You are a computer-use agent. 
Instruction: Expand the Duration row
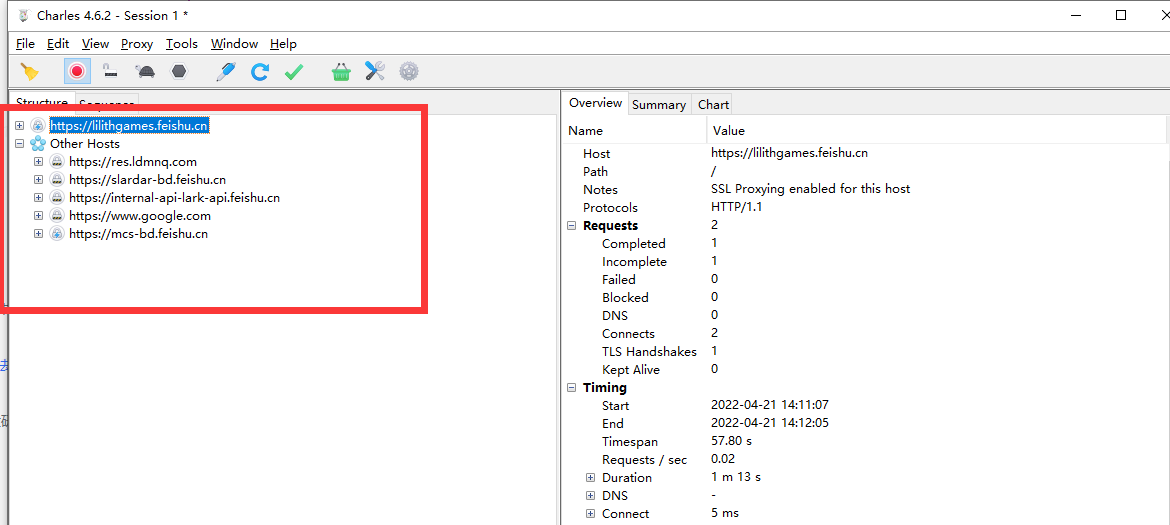click(590, 477)
